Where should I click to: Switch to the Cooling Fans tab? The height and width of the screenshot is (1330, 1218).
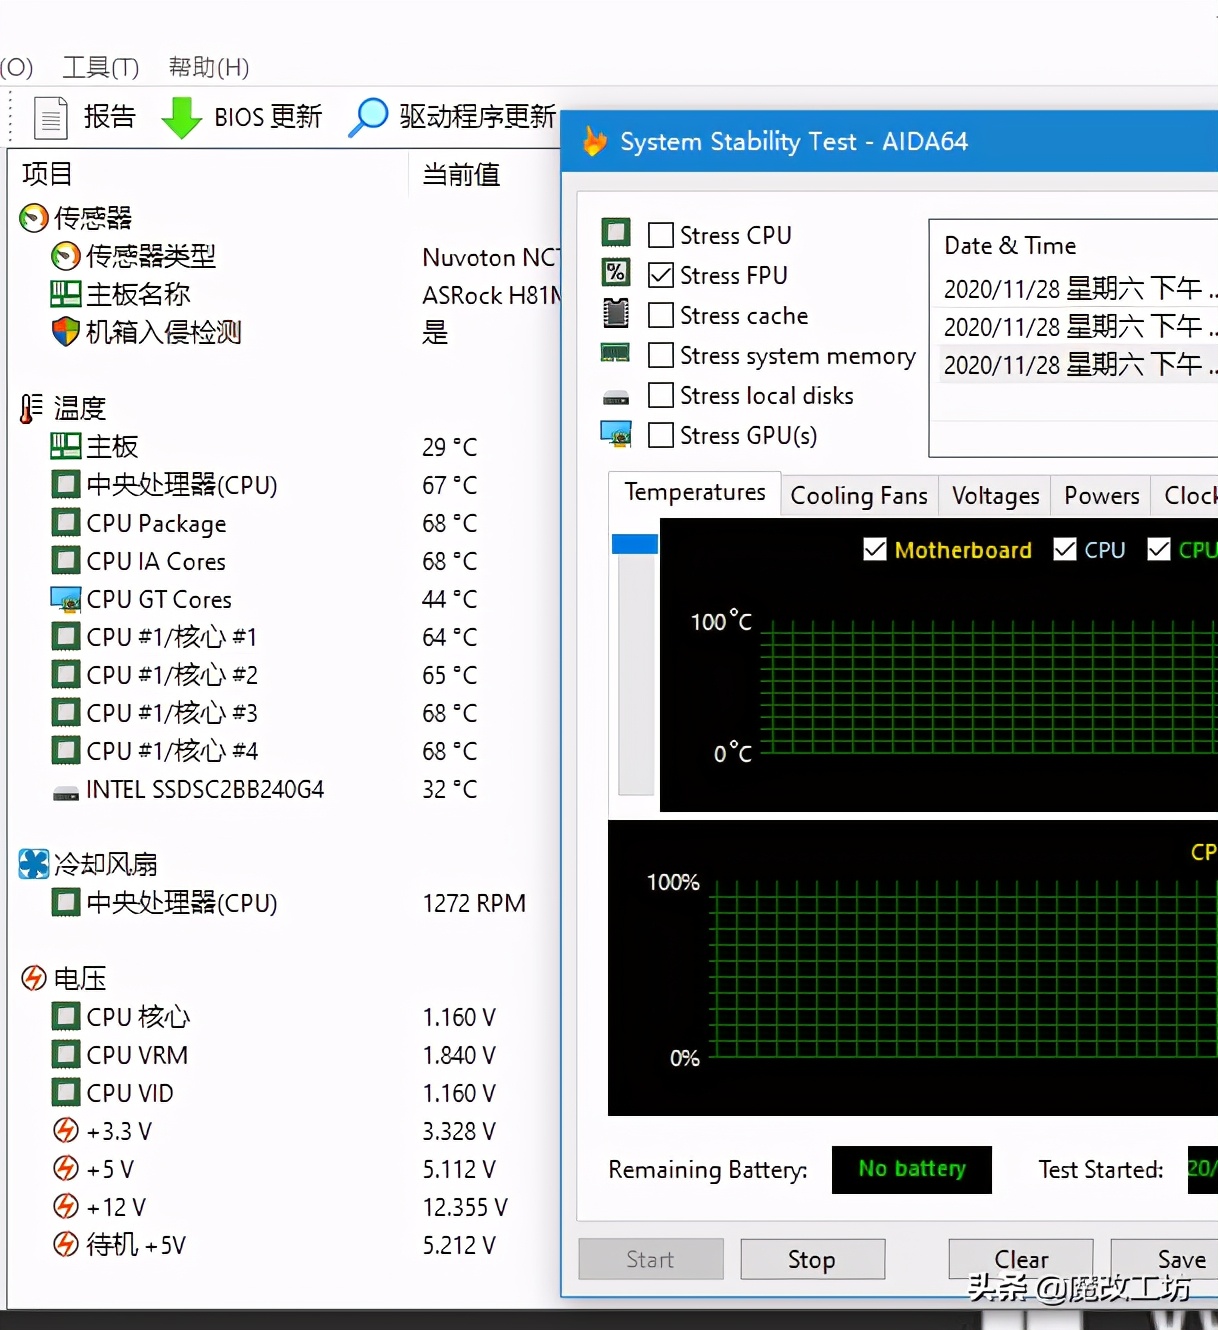858,496
